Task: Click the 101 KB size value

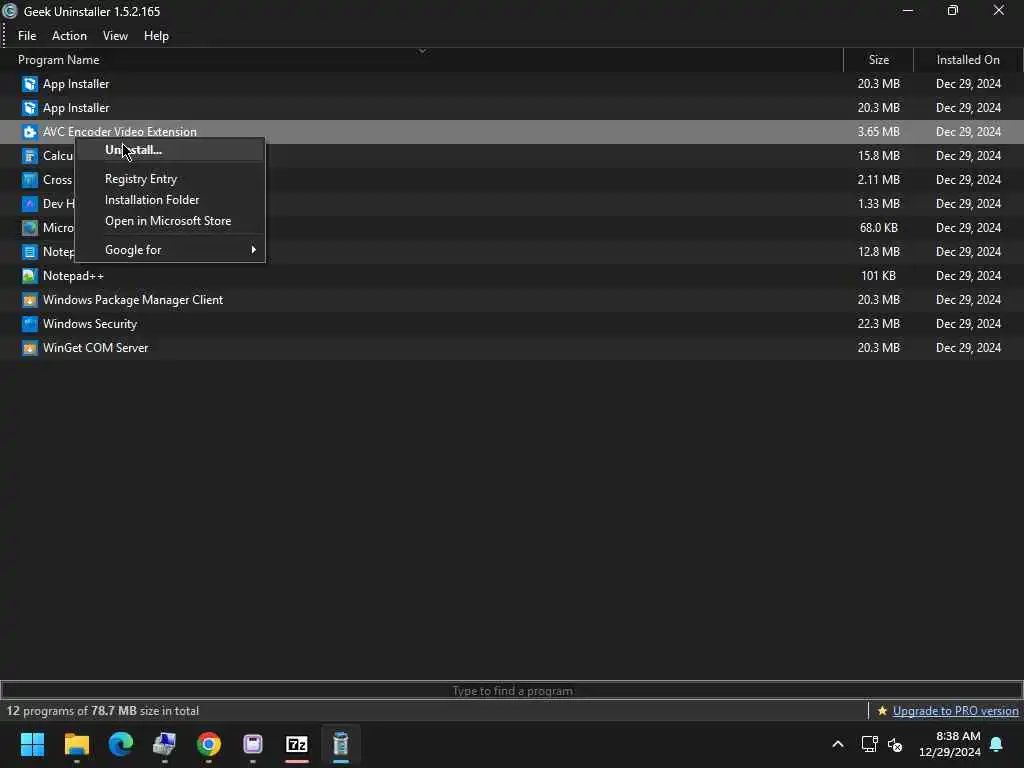Action: click(878, 276)
